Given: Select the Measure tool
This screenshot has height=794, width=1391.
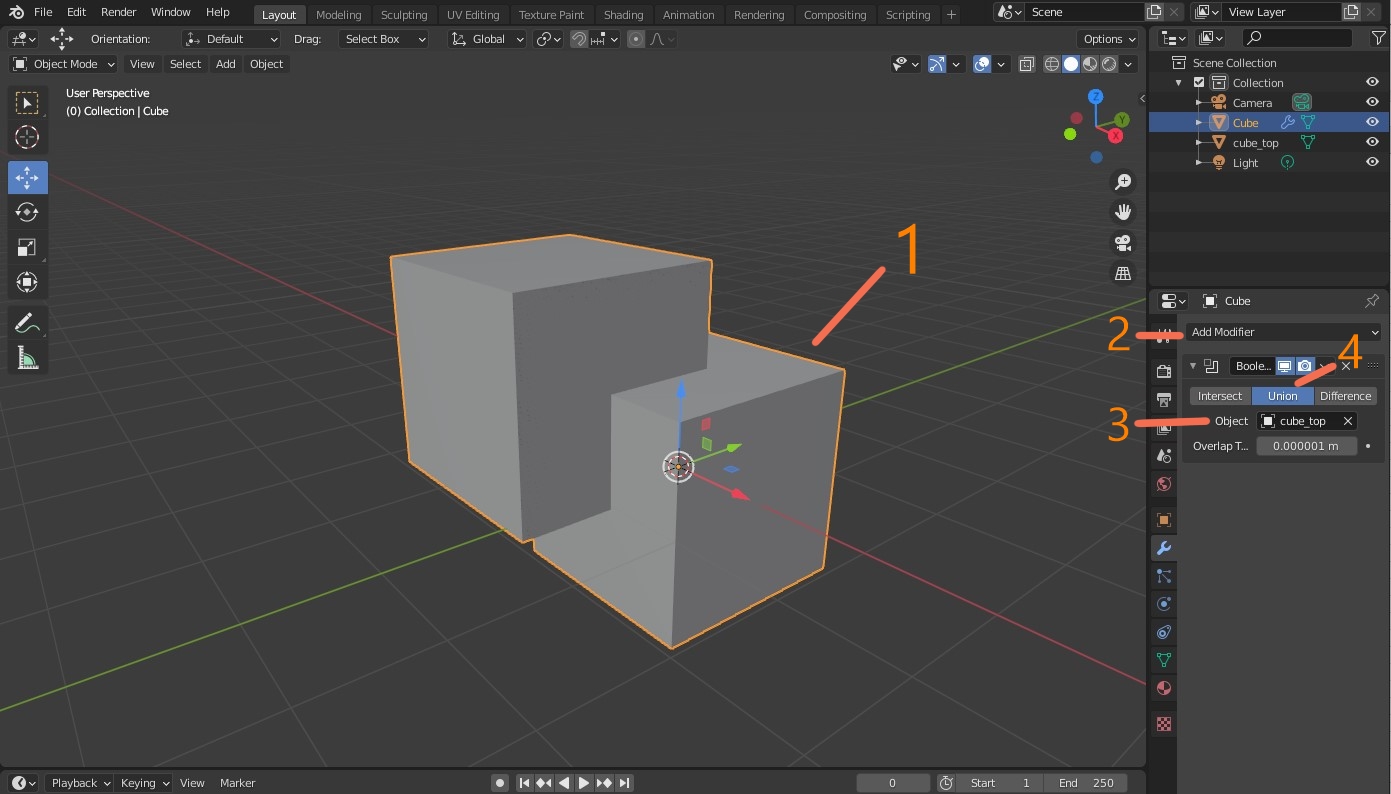Looking at the screenshot, I should click(27, 358).
